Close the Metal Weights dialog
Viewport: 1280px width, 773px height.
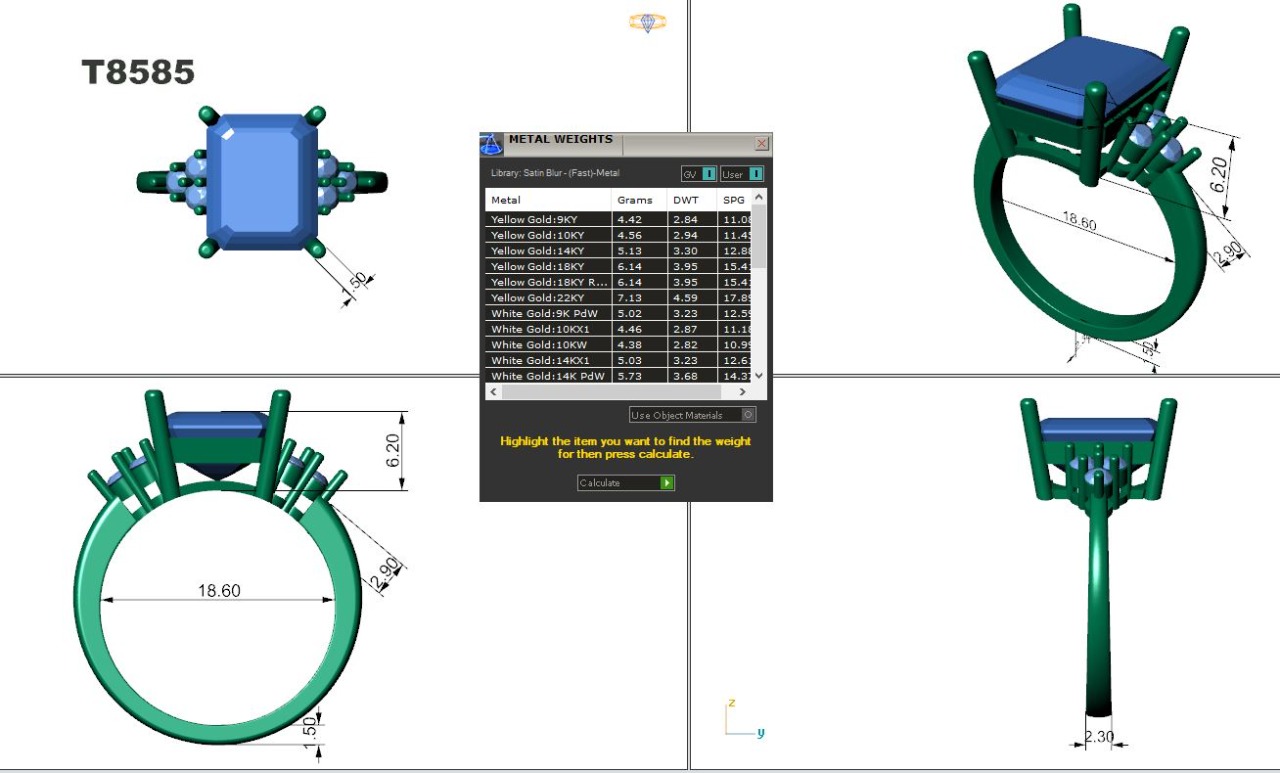(x=762, y=144)
